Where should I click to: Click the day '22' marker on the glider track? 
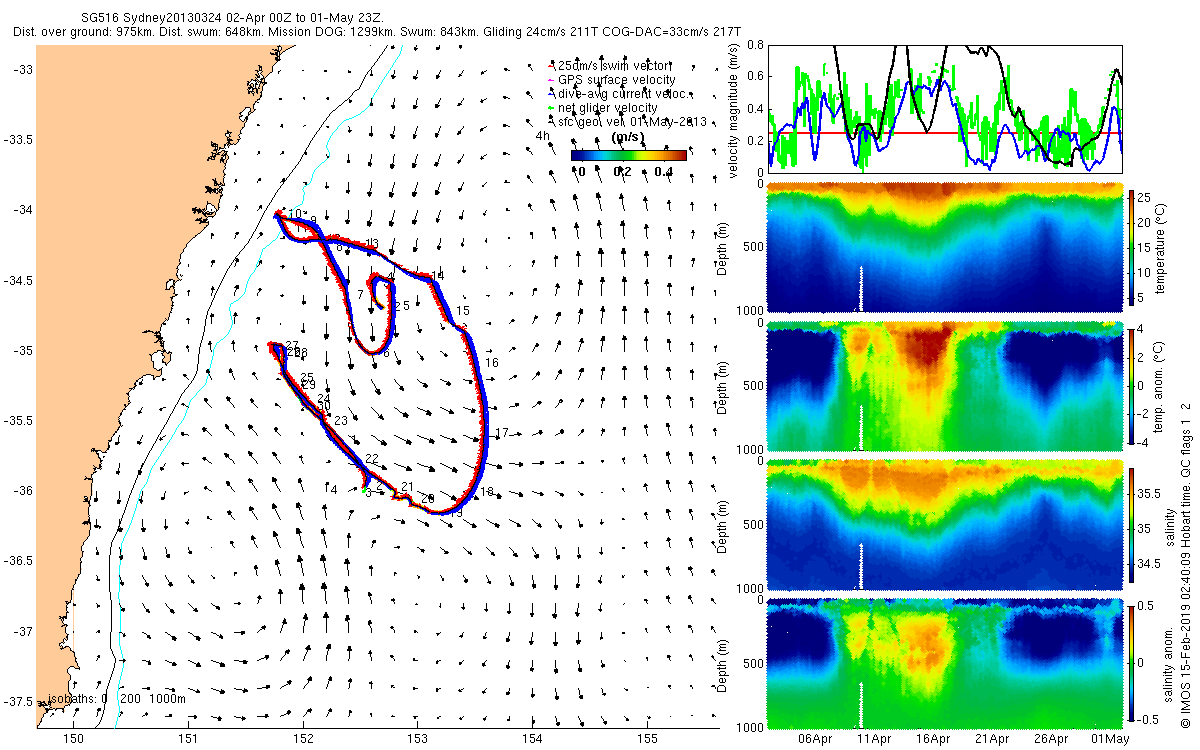coord(371,458)
